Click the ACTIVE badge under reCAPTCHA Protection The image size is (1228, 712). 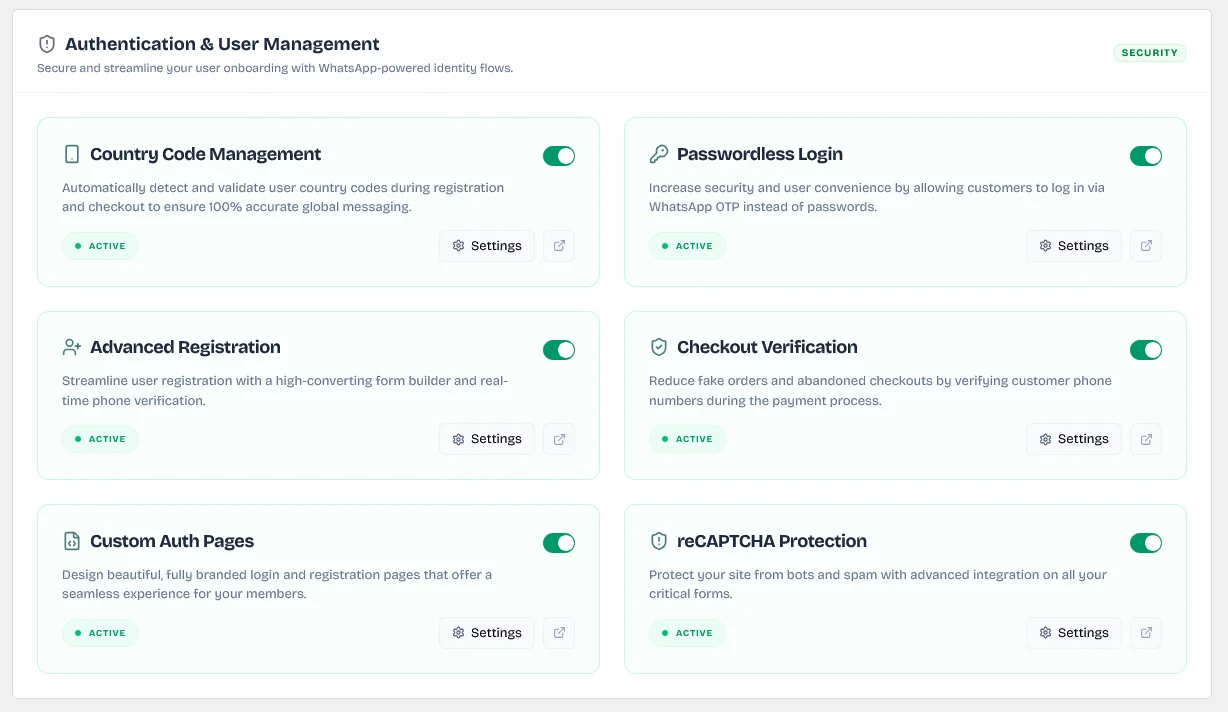coord(687,633)
